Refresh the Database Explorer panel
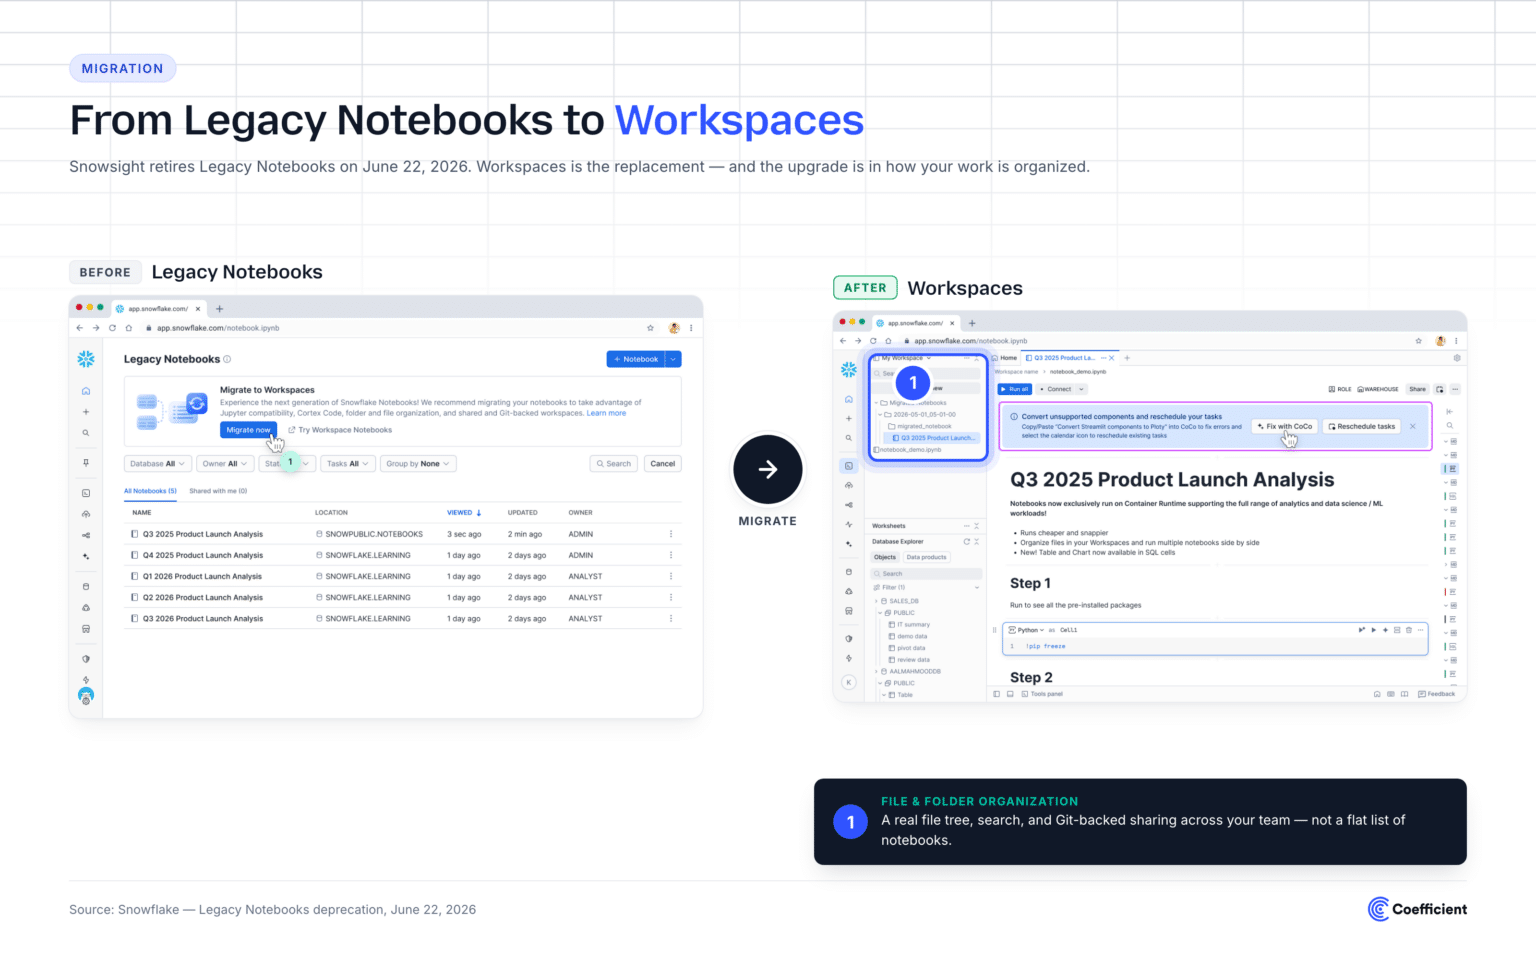Screen dimensions: 1536x960 (967, 542)
